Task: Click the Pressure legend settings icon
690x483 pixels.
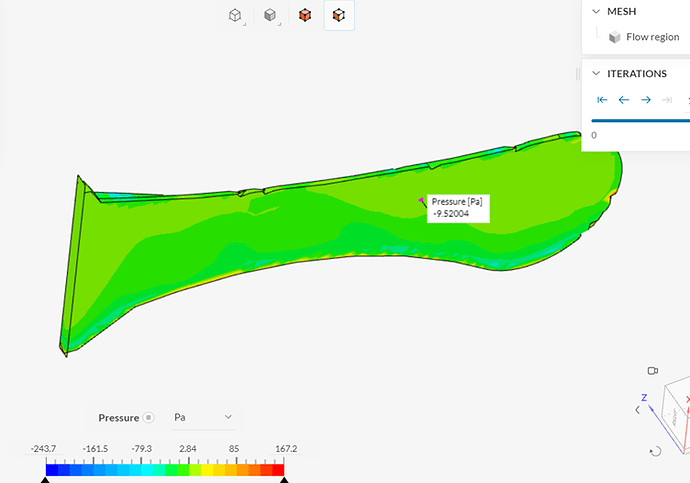Action: (149, 417)
